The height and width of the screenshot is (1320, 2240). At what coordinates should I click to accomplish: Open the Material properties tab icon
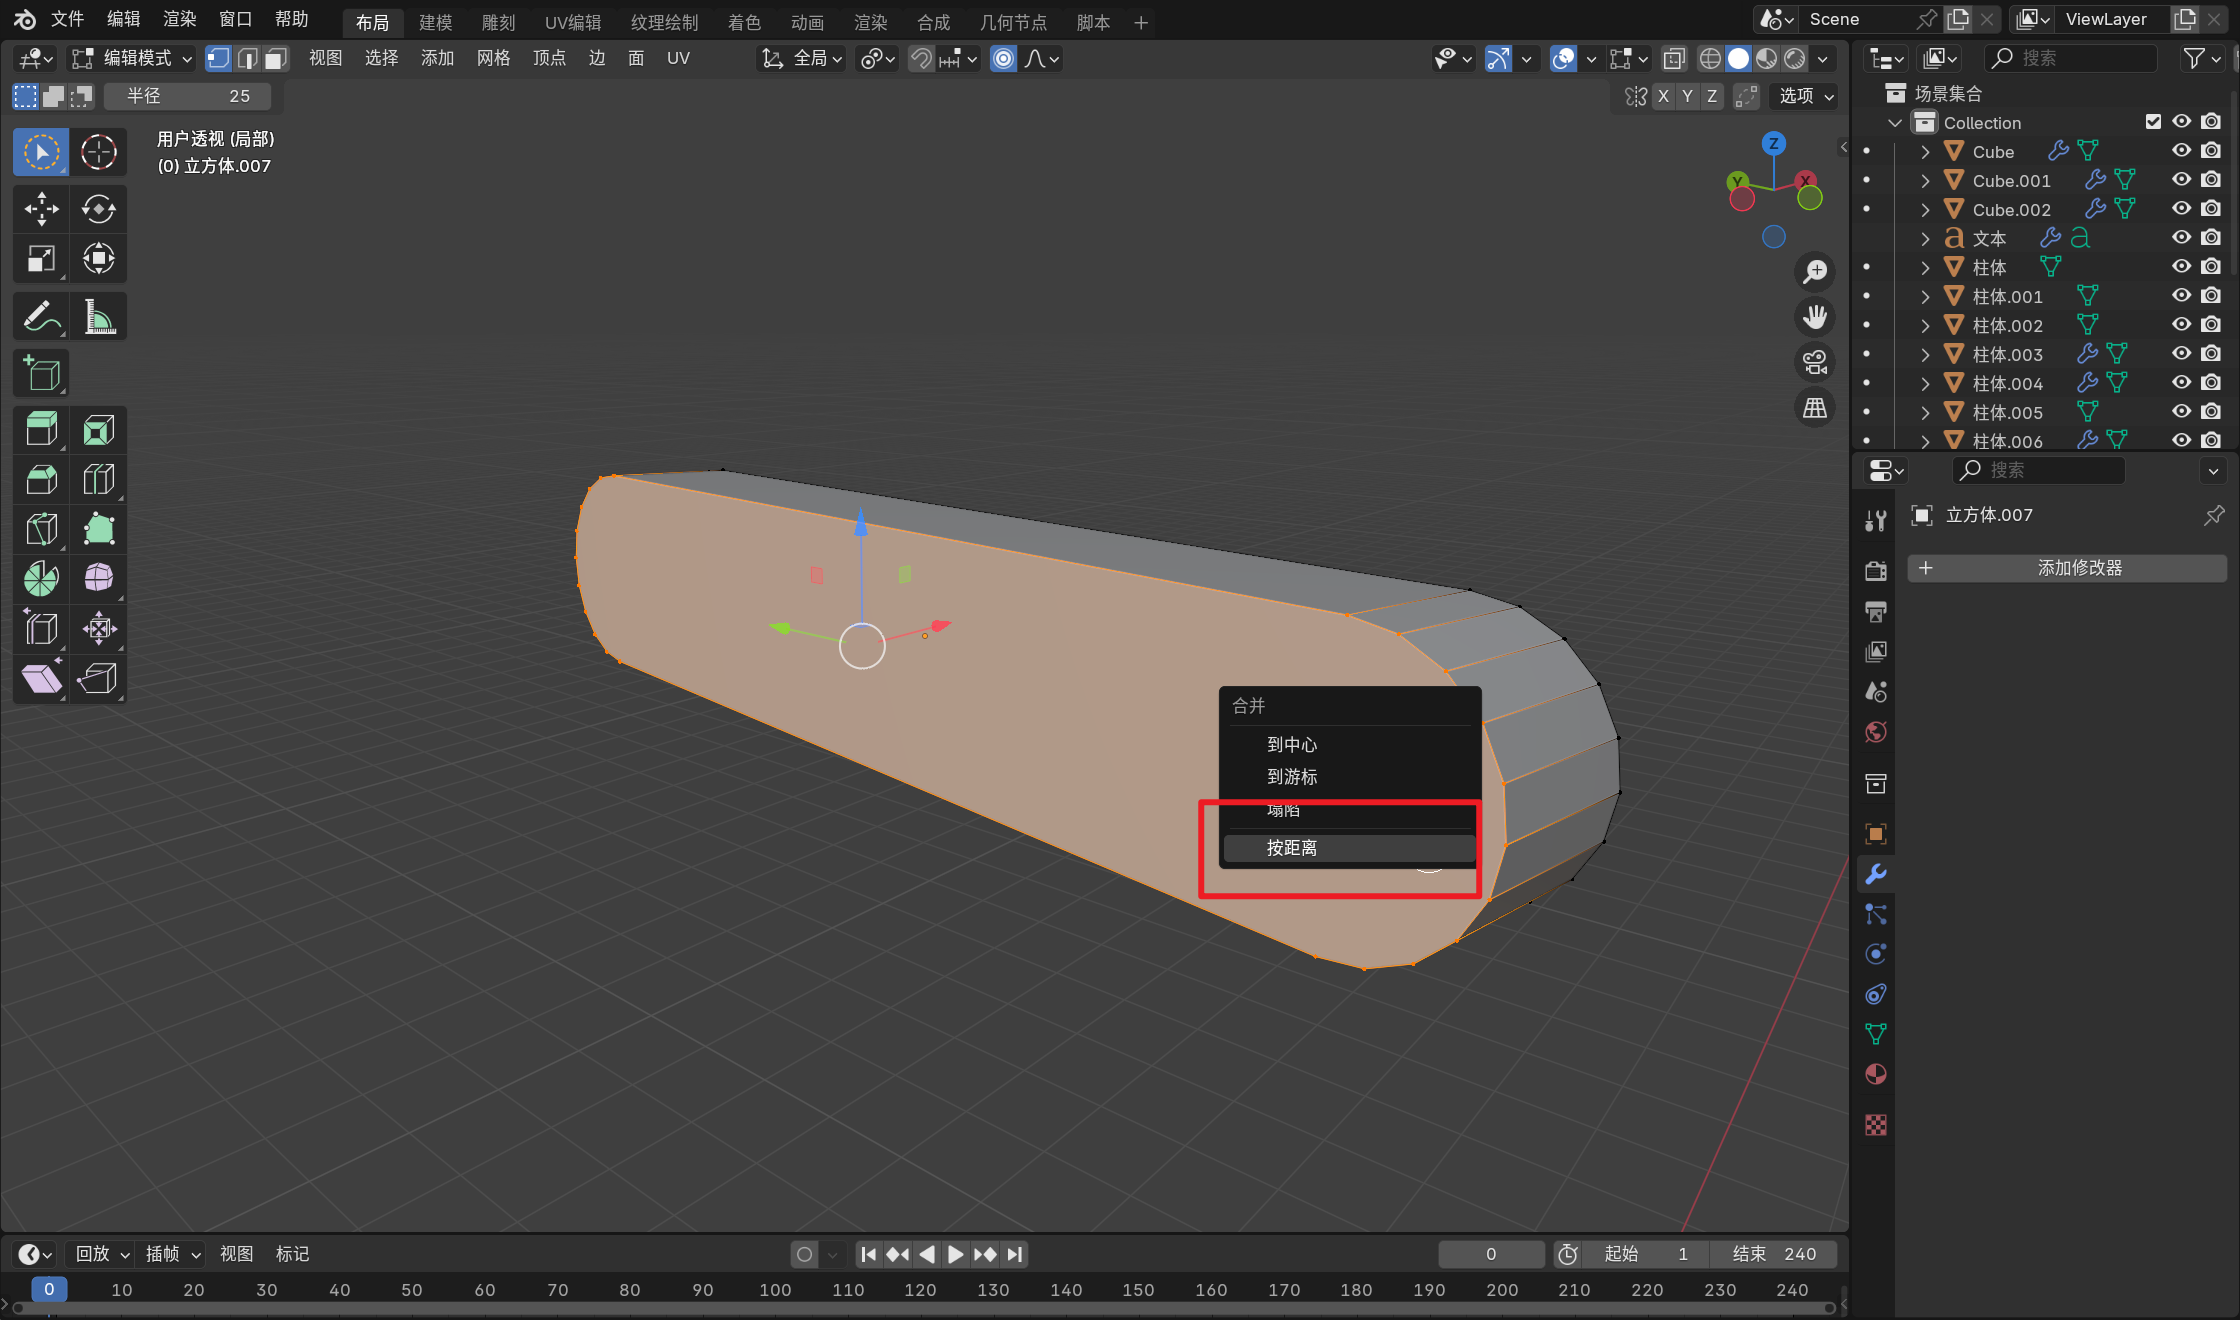1876,1075
